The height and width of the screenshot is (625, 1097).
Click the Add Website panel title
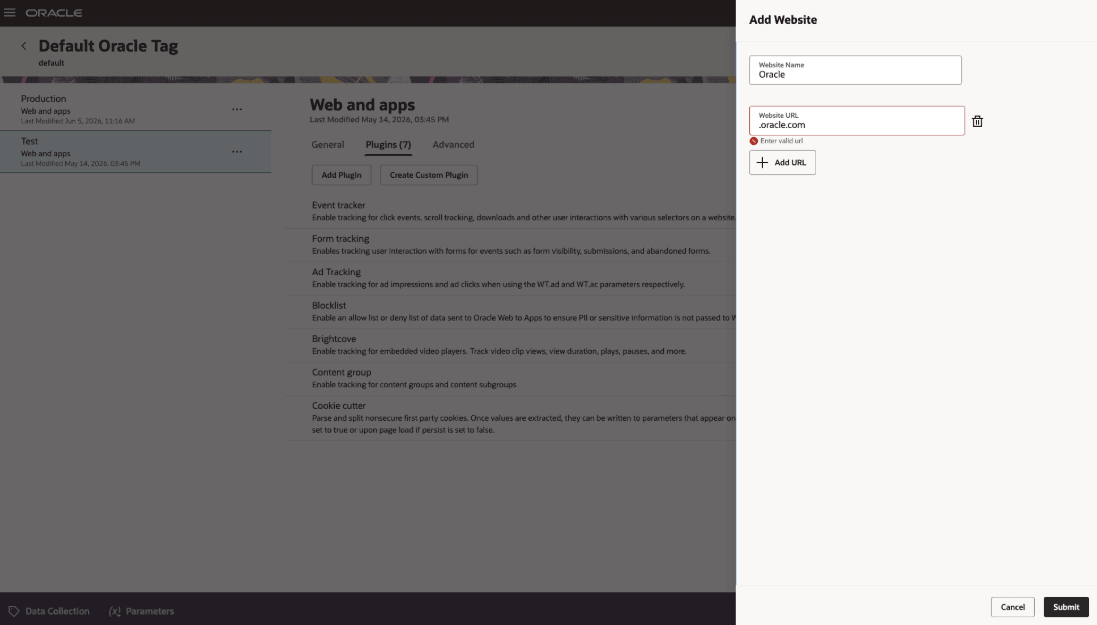tap(783, 20)
